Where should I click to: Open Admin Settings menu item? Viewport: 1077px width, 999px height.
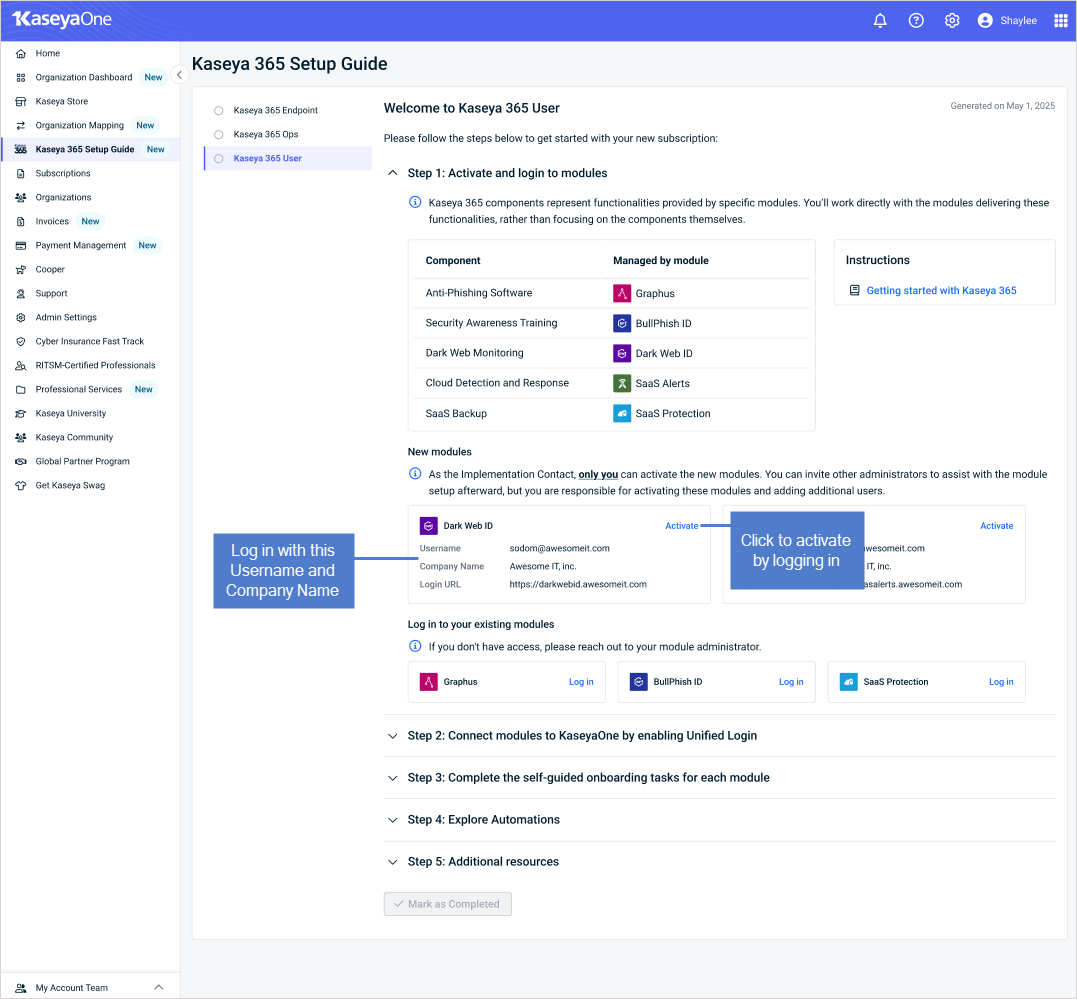tap(90, 317)
